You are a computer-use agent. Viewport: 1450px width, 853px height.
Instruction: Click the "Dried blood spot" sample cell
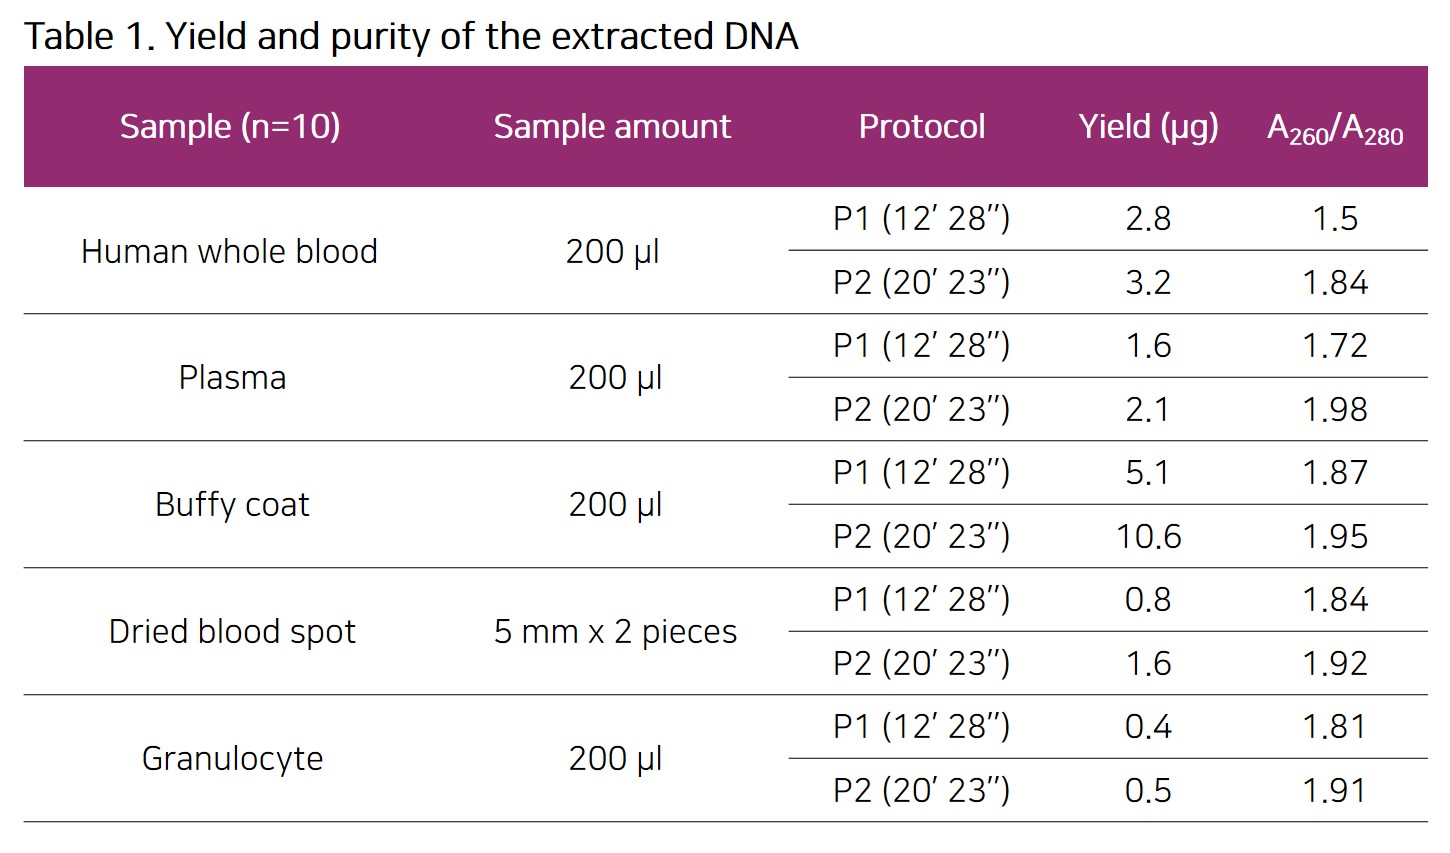pyautogui.click(x=232, y=632)
